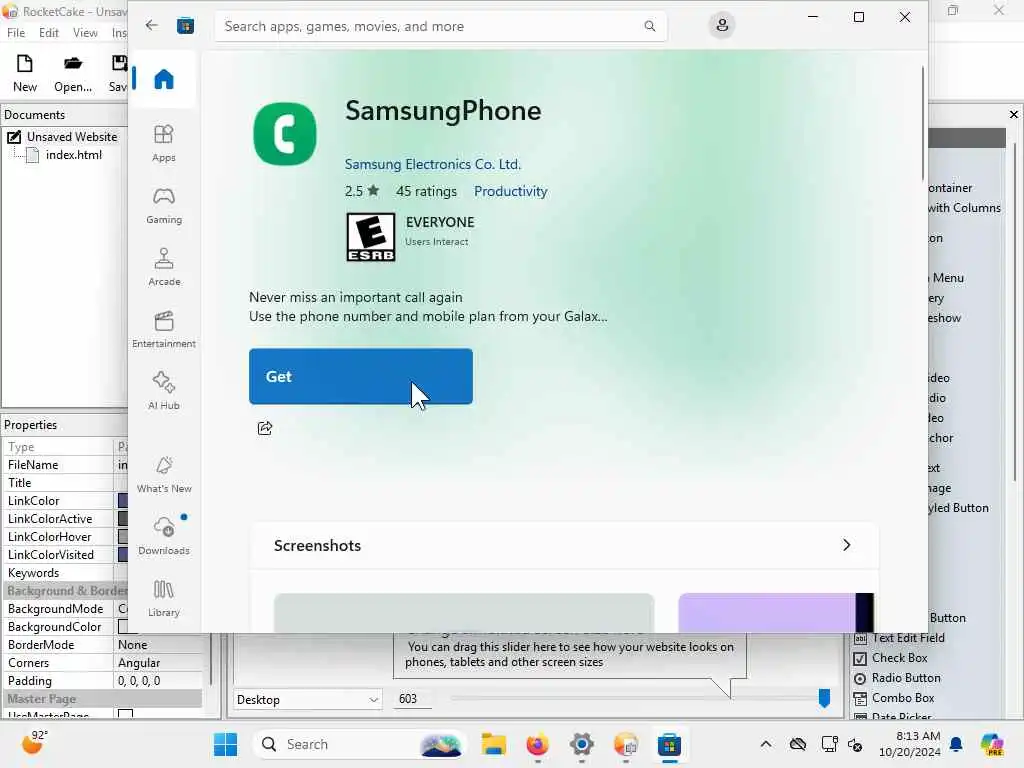1024x768 pixels.
Task: Open the Samsung Electronics Co. Ltd. publisher link
Action: coord(432,164)
